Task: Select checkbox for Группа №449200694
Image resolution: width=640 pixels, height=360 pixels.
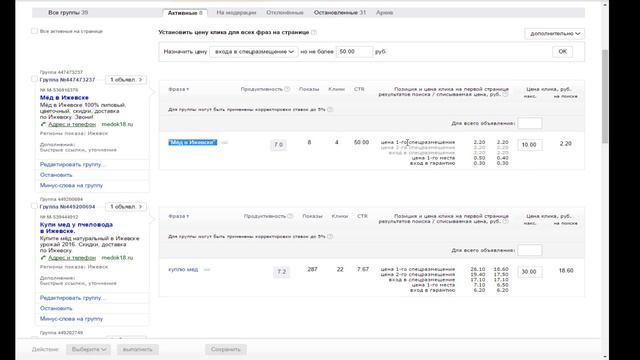Action: 34,206
